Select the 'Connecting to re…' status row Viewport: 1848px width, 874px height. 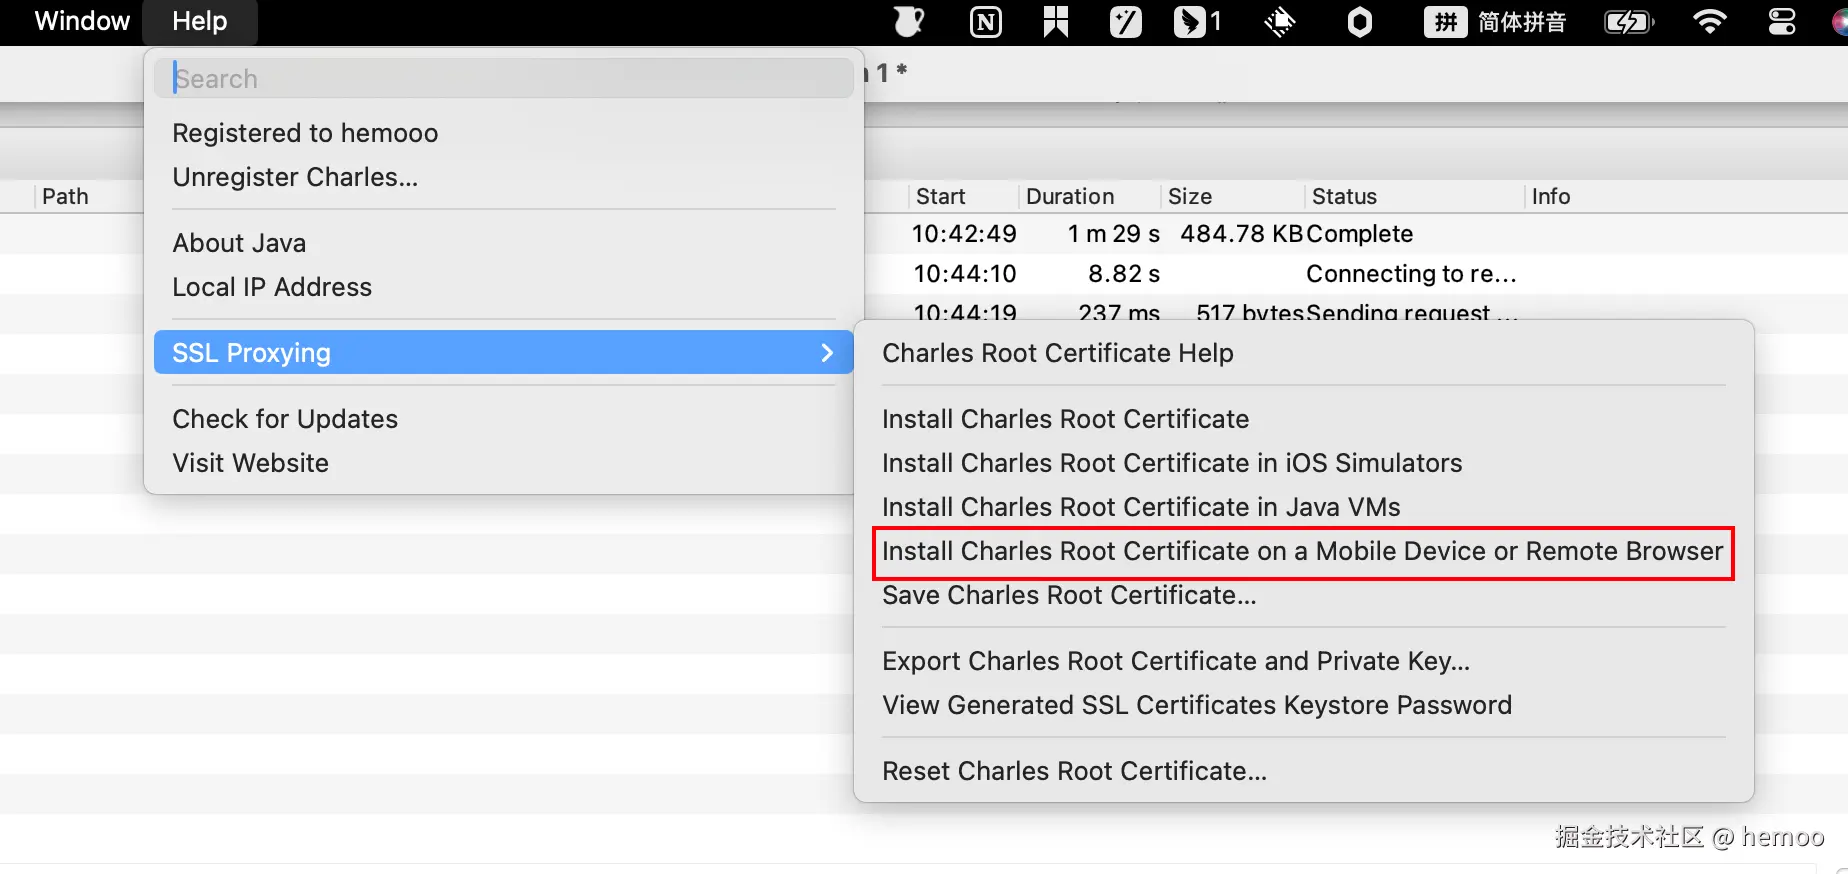1411,274
